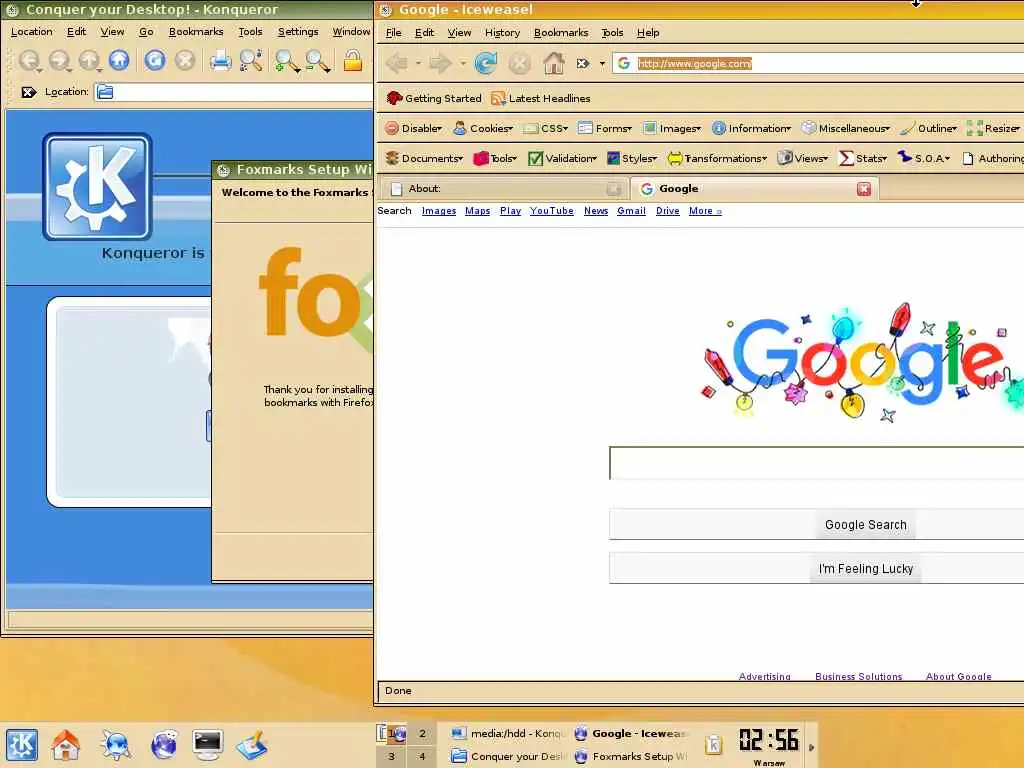The height and width of the screenshot is (768, 1024).
Task: Select Foxmarks Setup taskbar entry
Action: [631, 756]
